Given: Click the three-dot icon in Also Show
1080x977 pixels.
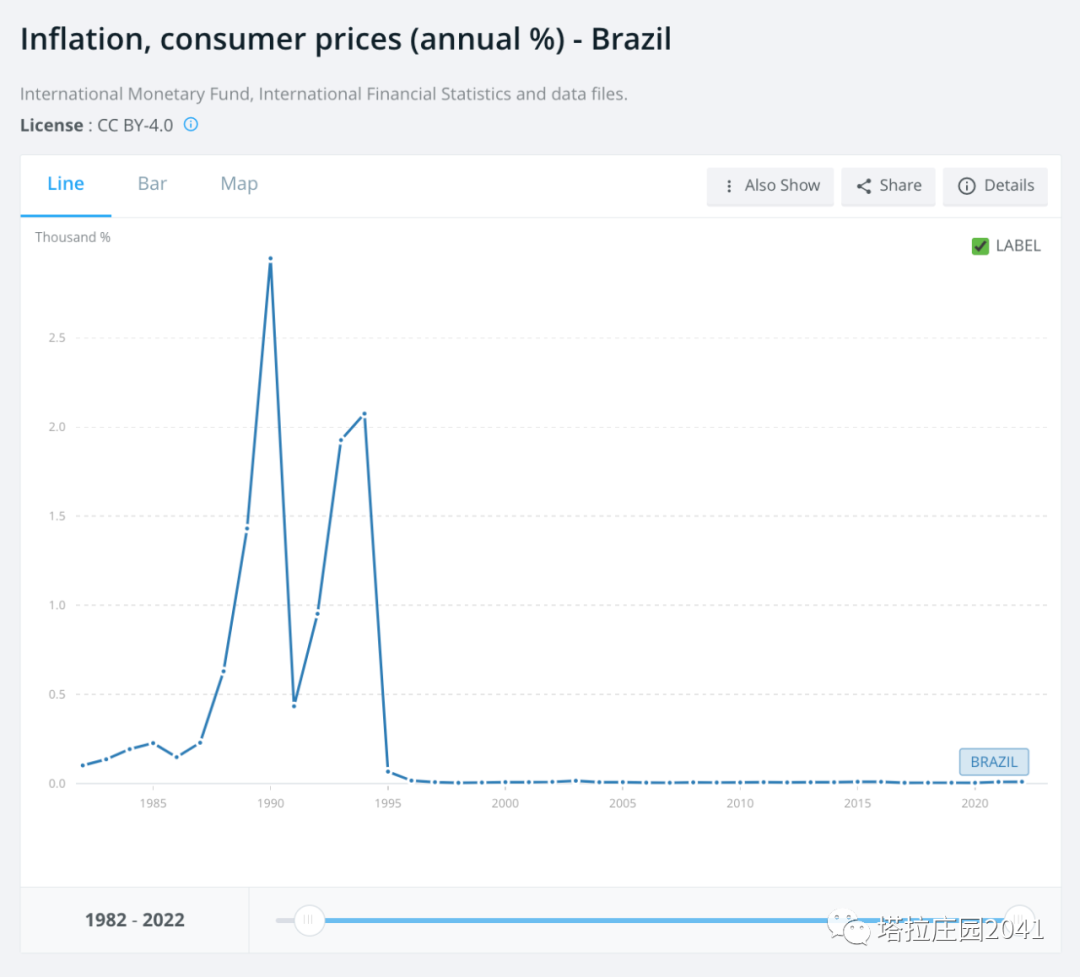Looking at the screenshot, I should click(729, 186).
